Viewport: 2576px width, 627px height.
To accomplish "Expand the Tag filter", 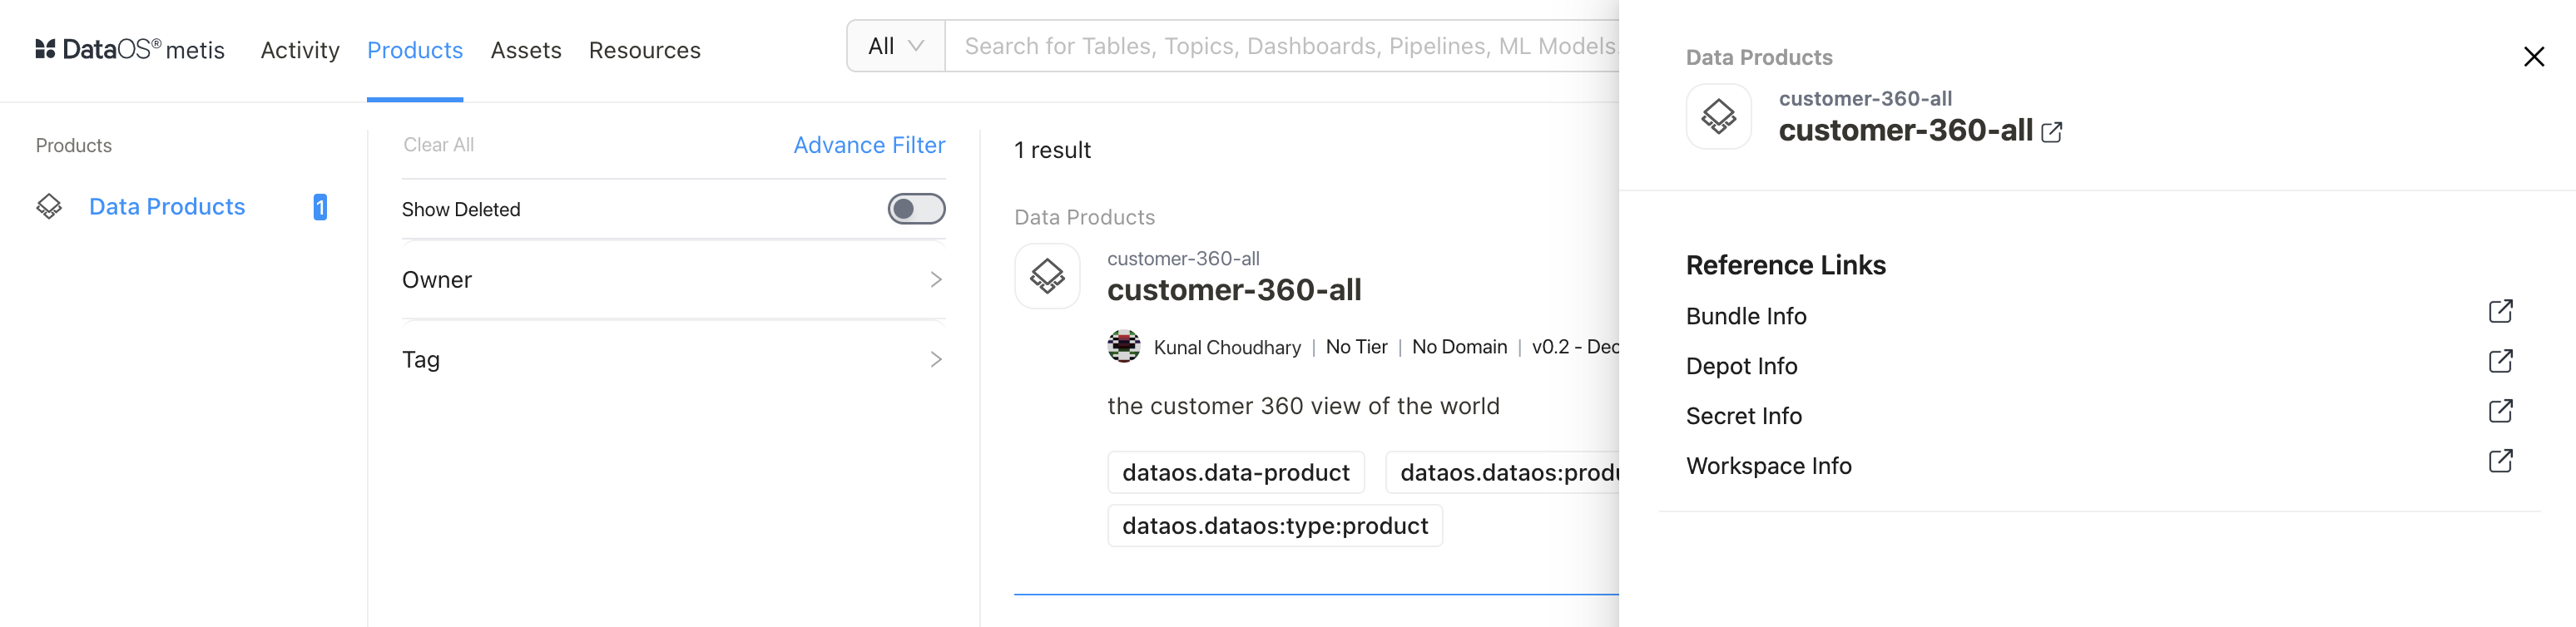I will (674, 360).
